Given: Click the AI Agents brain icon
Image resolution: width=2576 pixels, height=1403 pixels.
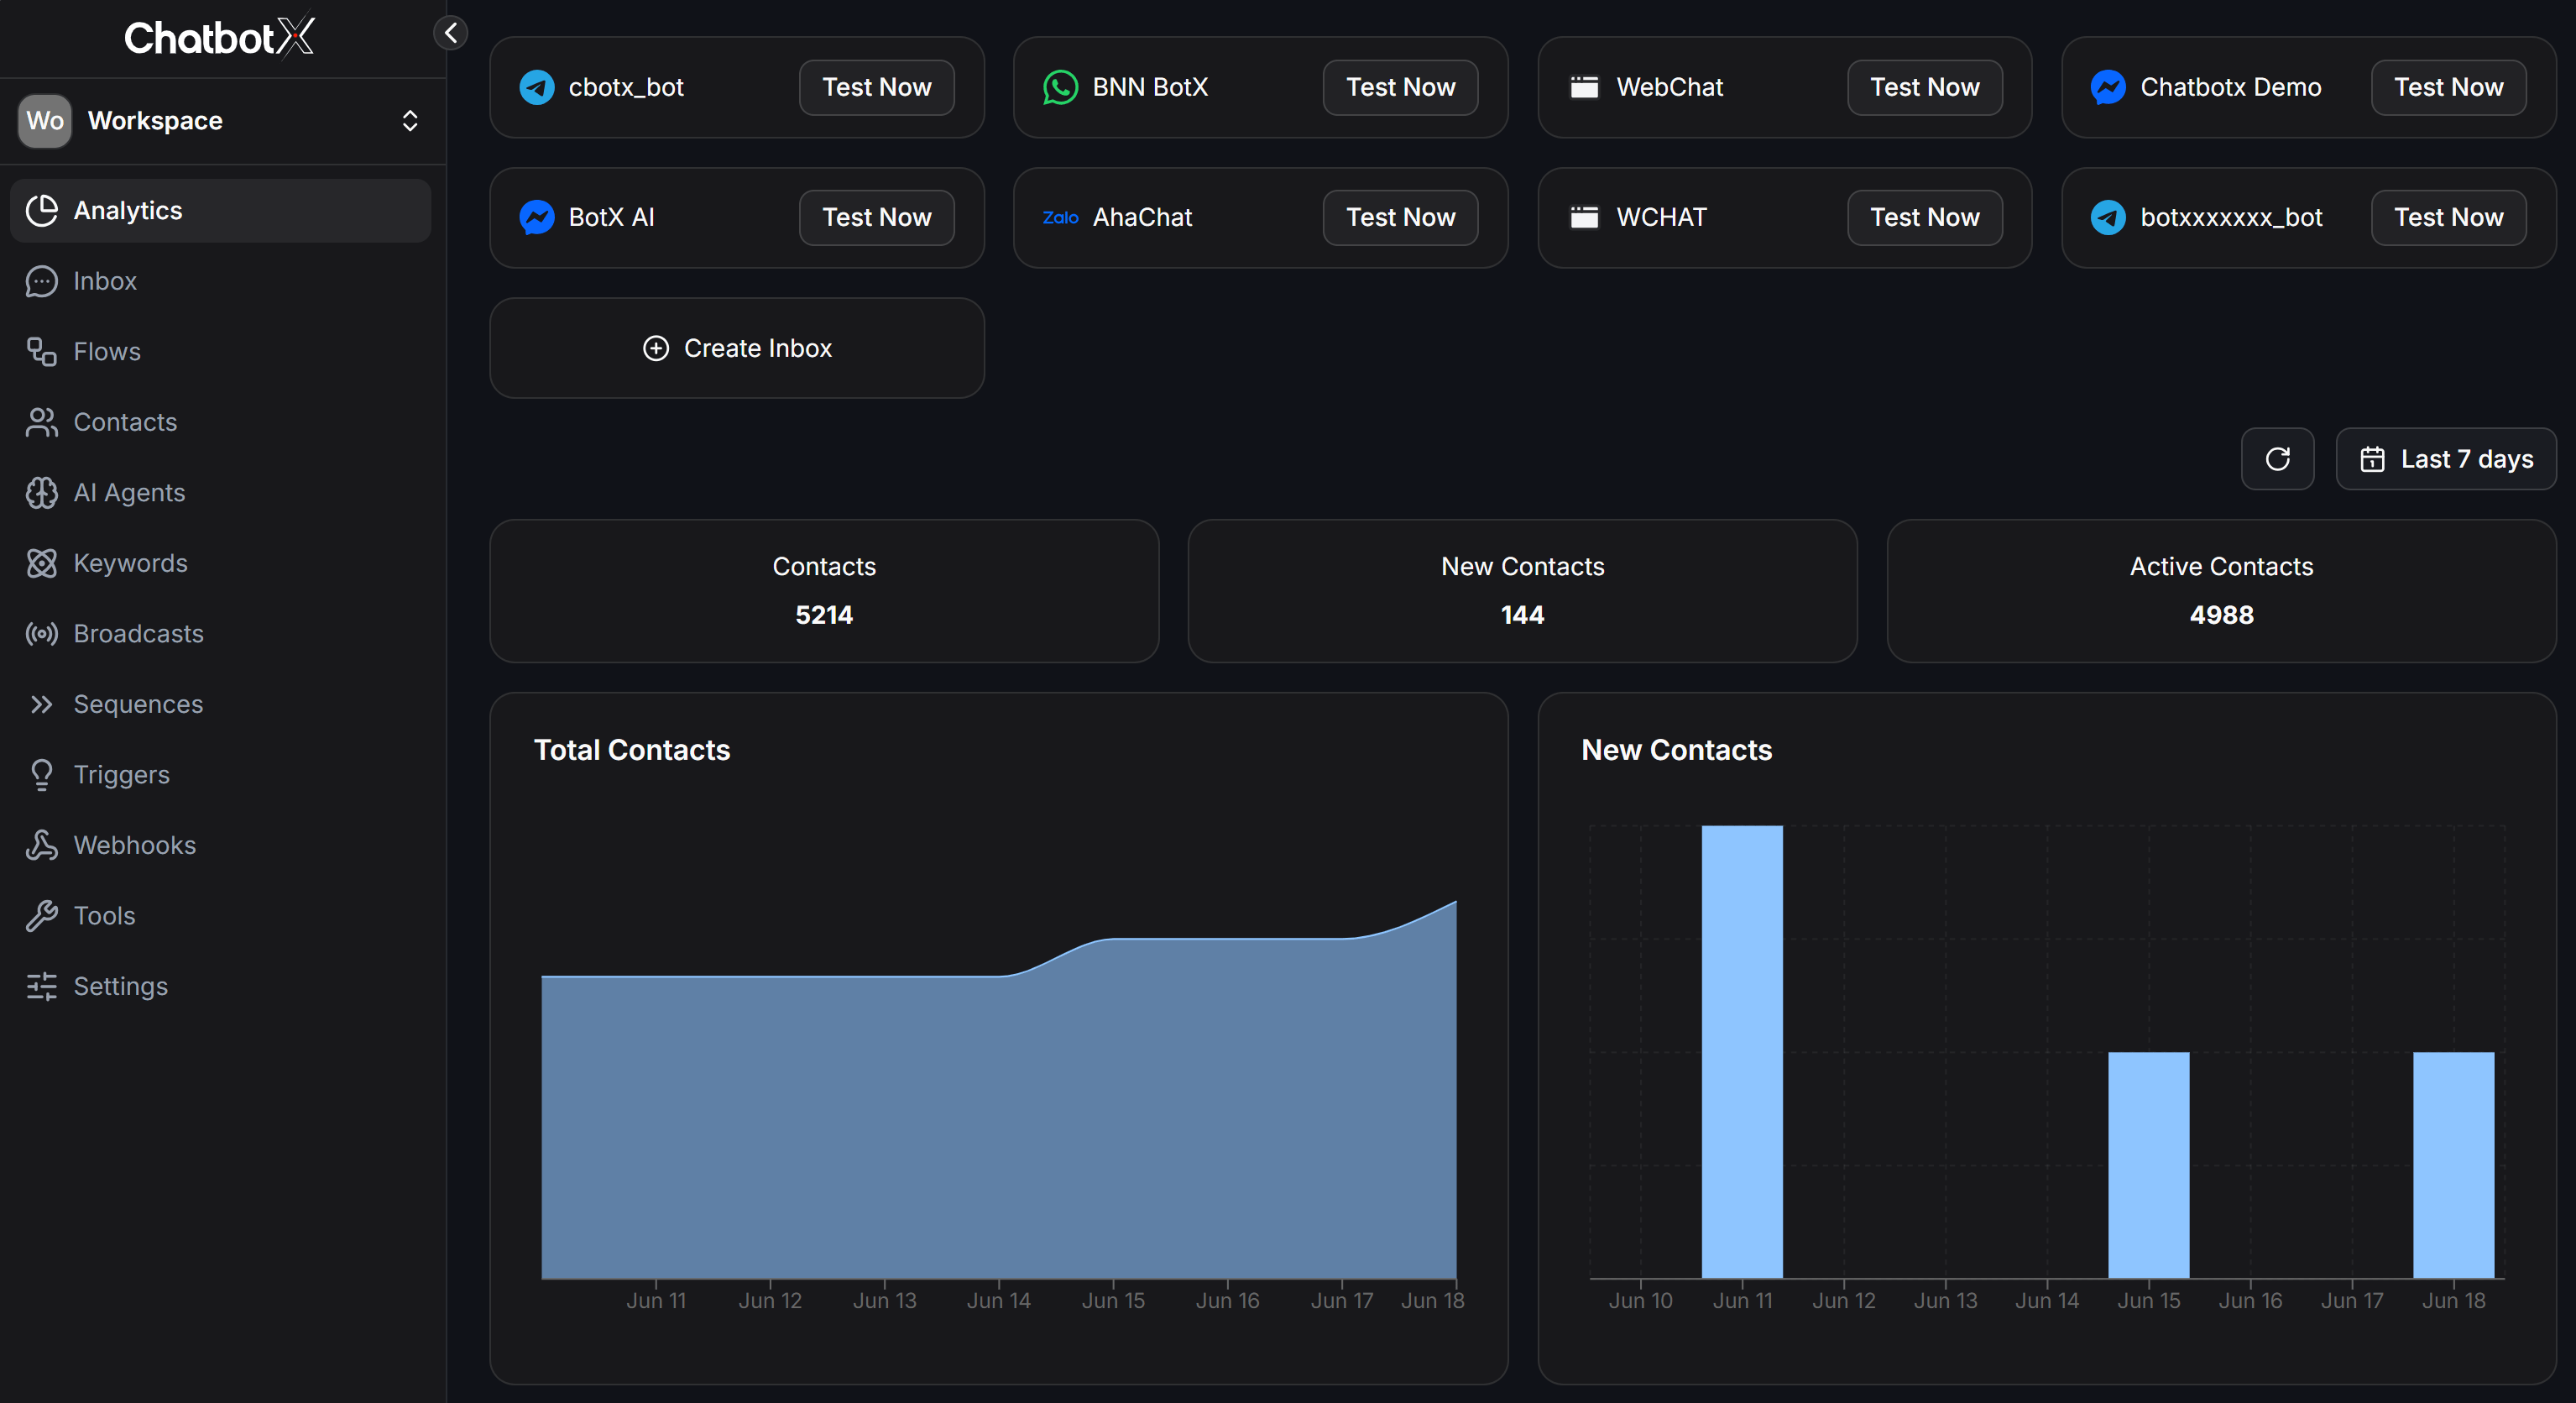Looking at the screenshot, I should (41, 492).
